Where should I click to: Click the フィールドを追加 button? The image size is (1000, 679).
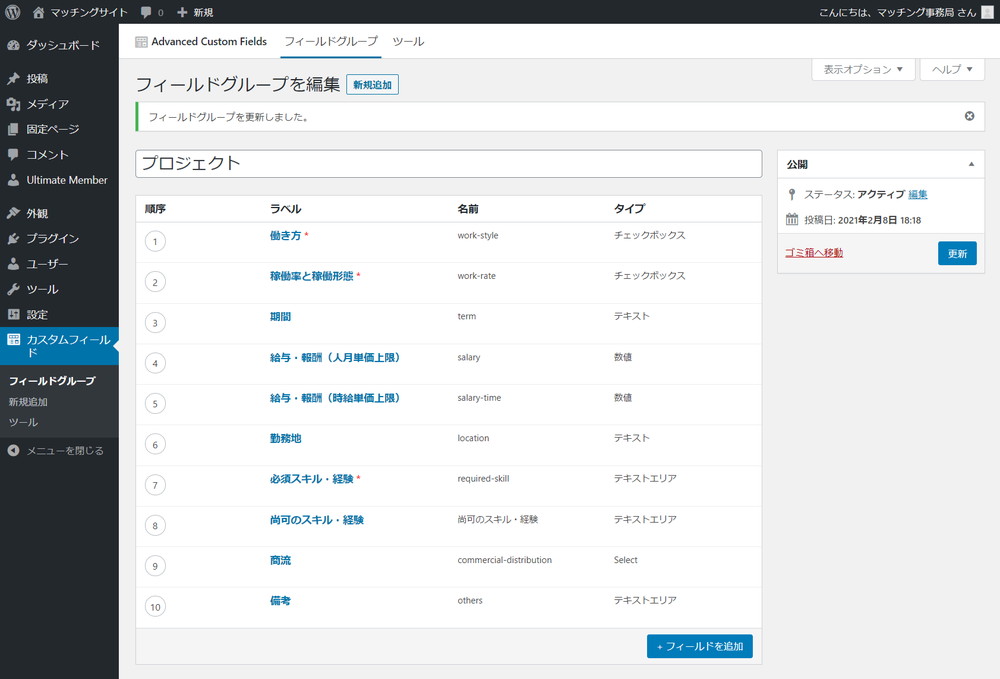click(700, 646)
